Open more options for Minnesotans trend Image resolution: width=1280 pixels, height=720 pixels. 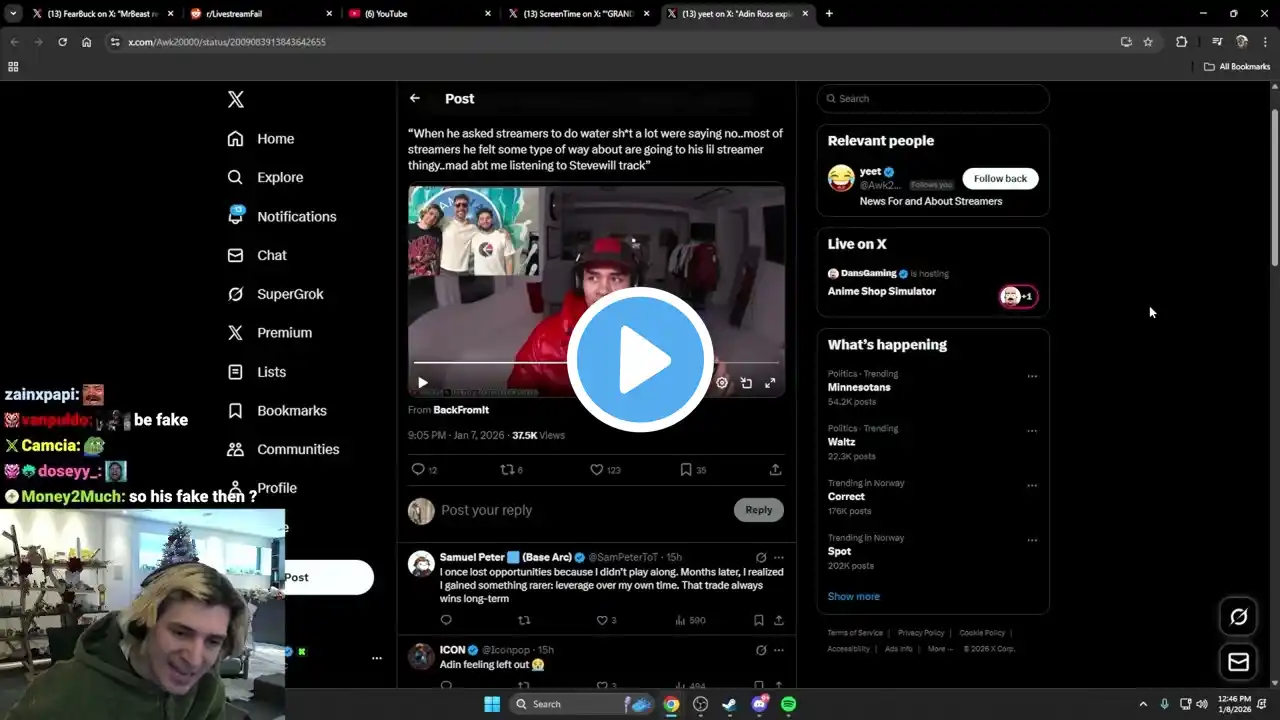pos(1032,377)
